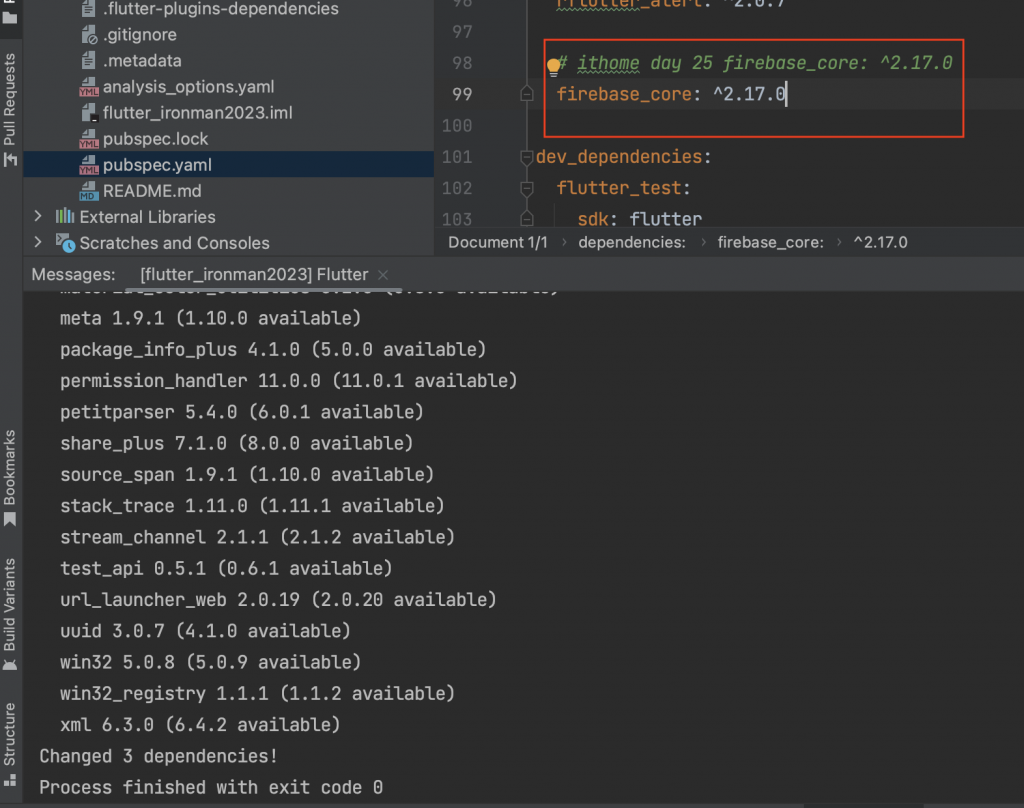
Task: Click the fold marker on line 99
Action: click(x=526, y=94)
